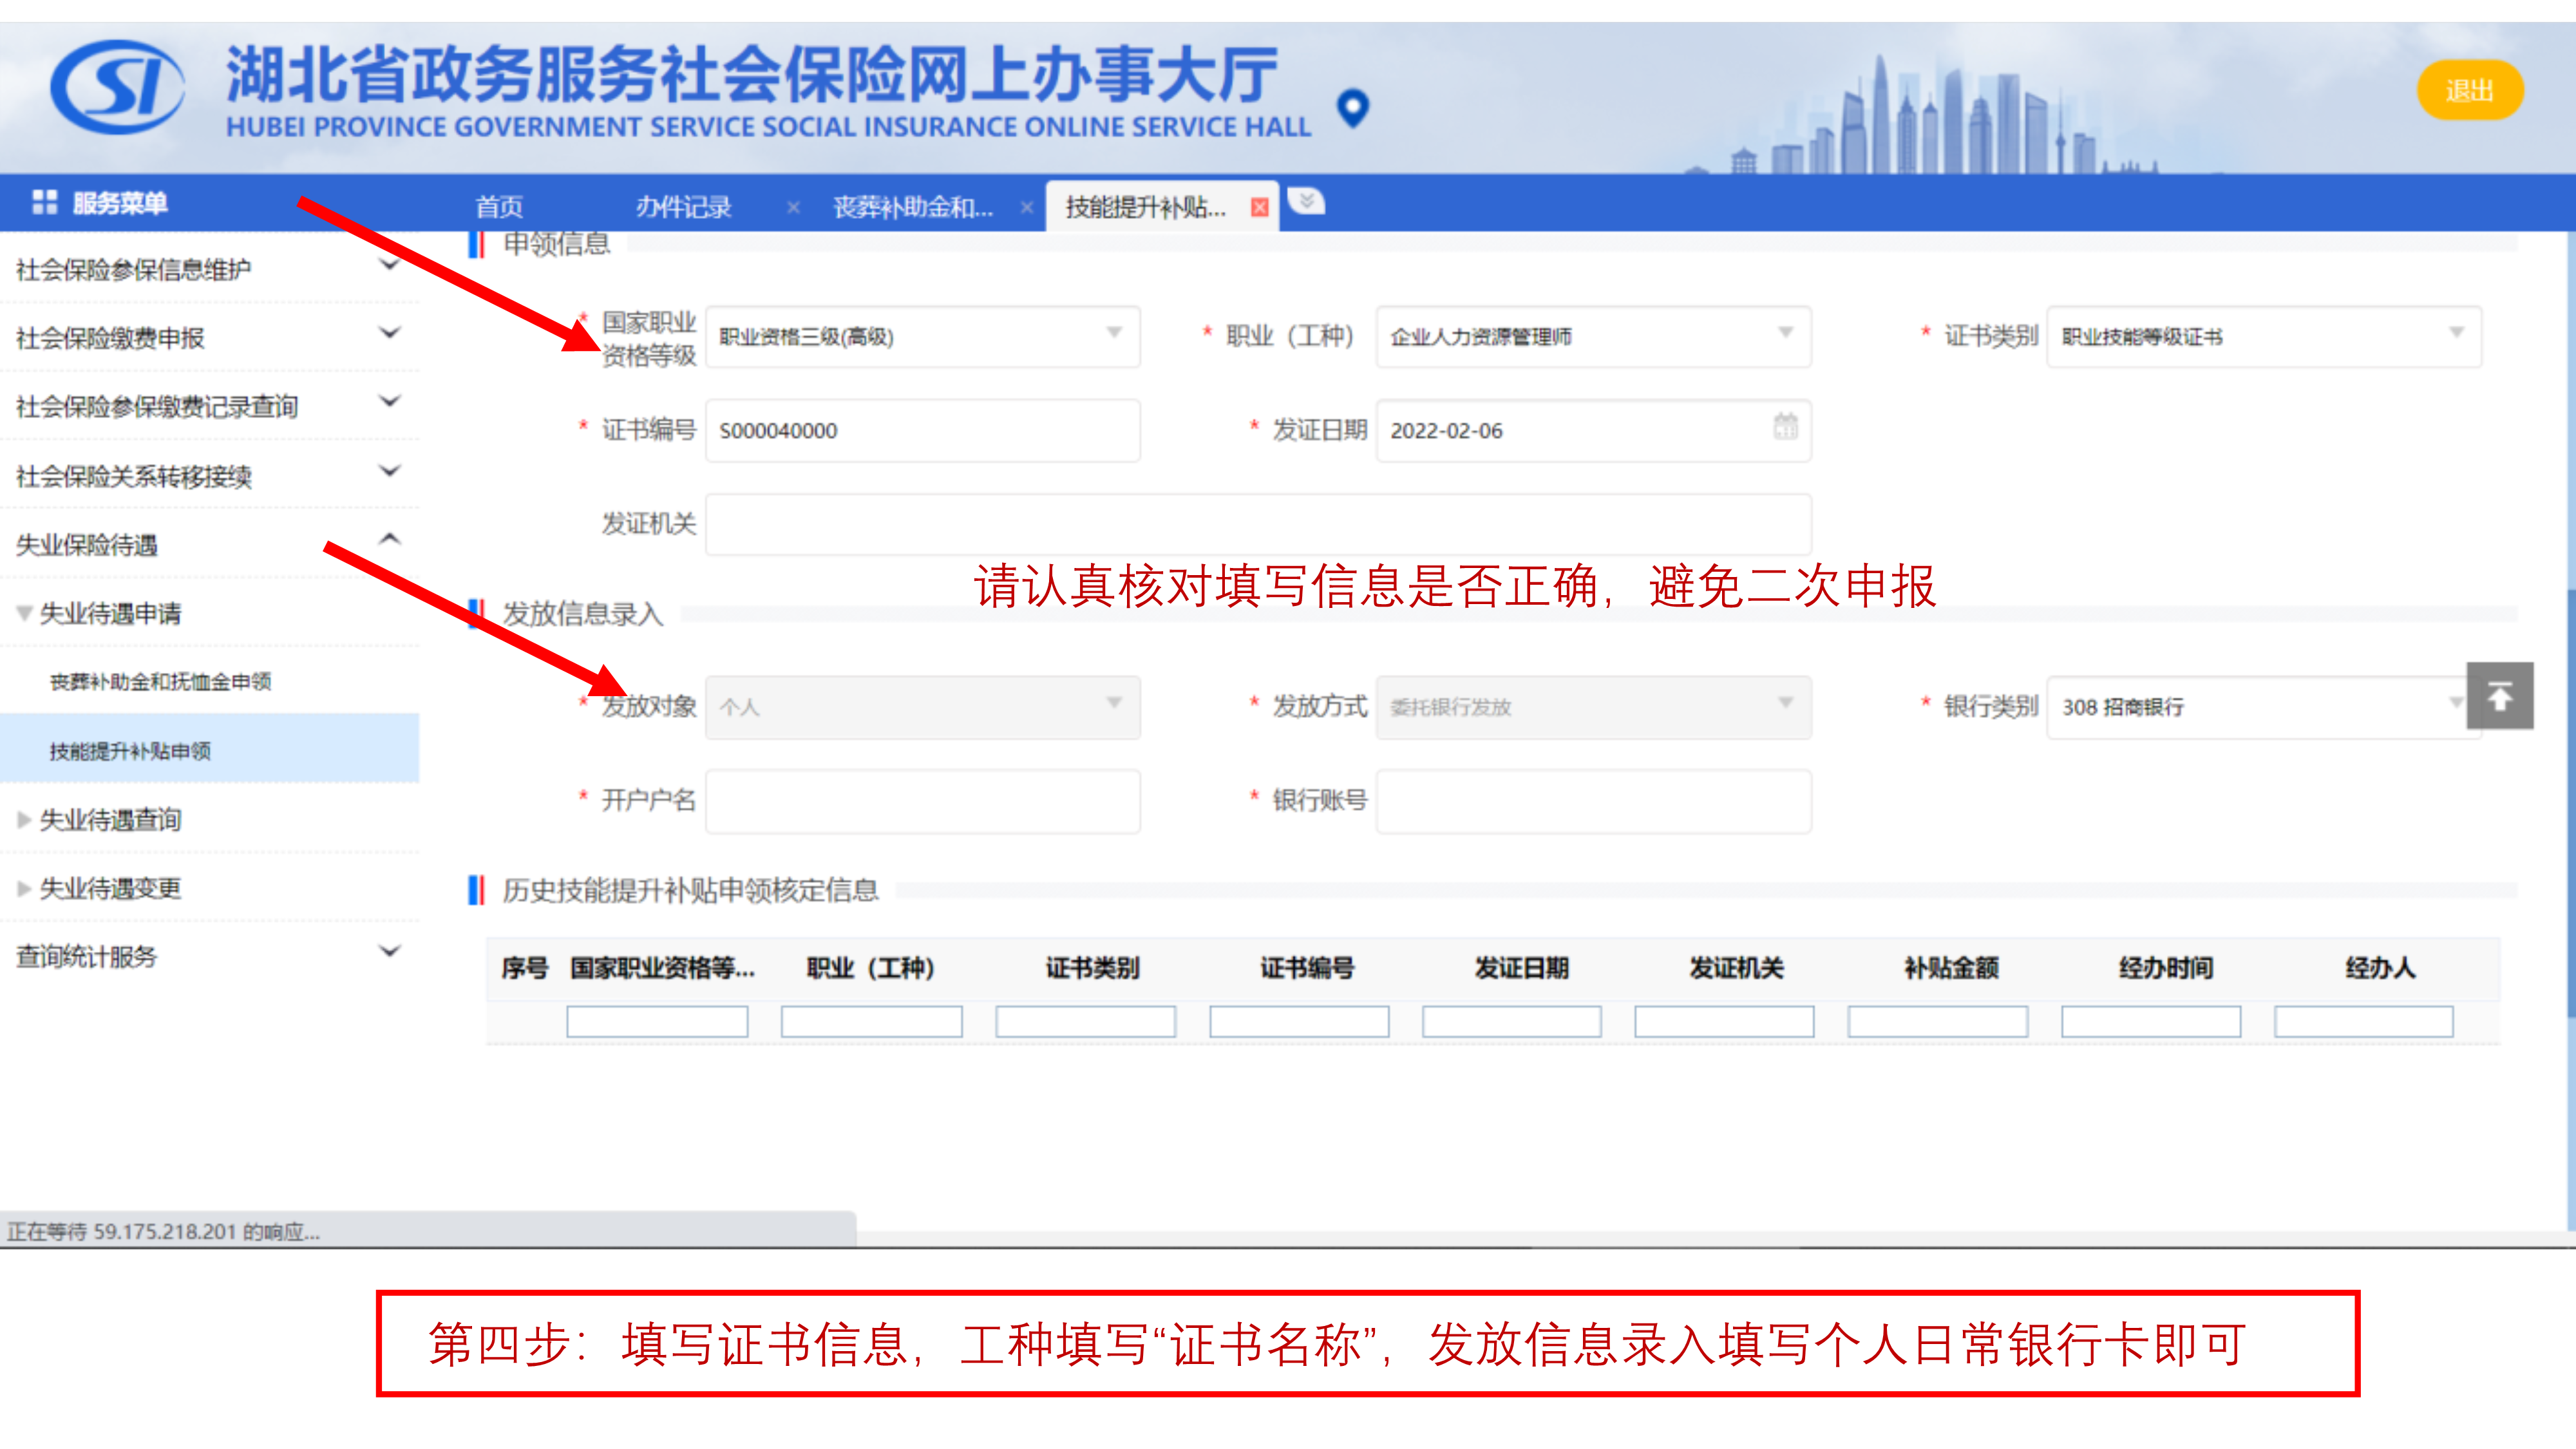Open 国家职业资格等级 dropdown
This screenshot has height=1449, width=2576.
[x=922, y=336]
